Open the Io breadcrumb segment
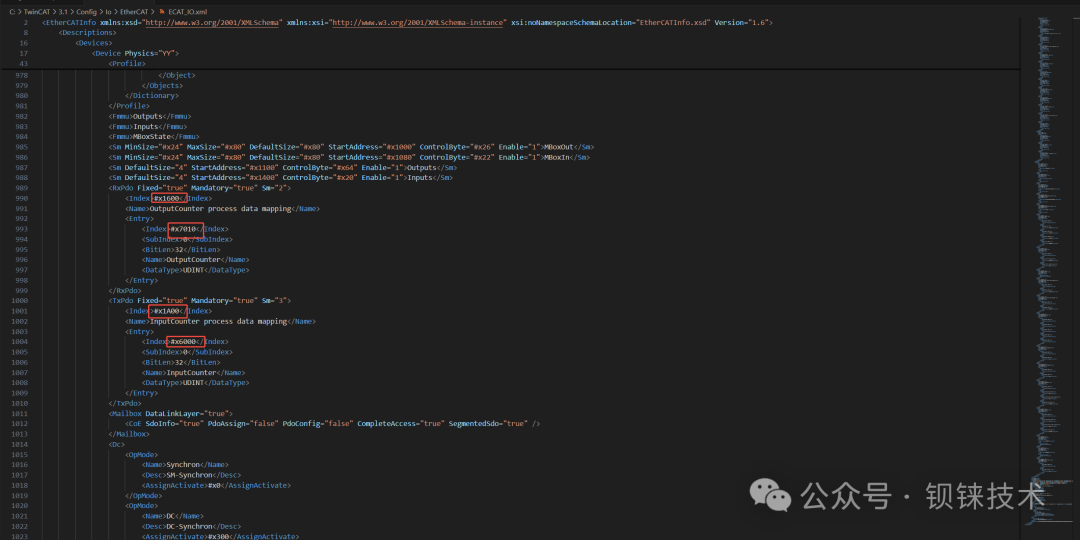Viewport: 1080px width, 540px height. 108,12
